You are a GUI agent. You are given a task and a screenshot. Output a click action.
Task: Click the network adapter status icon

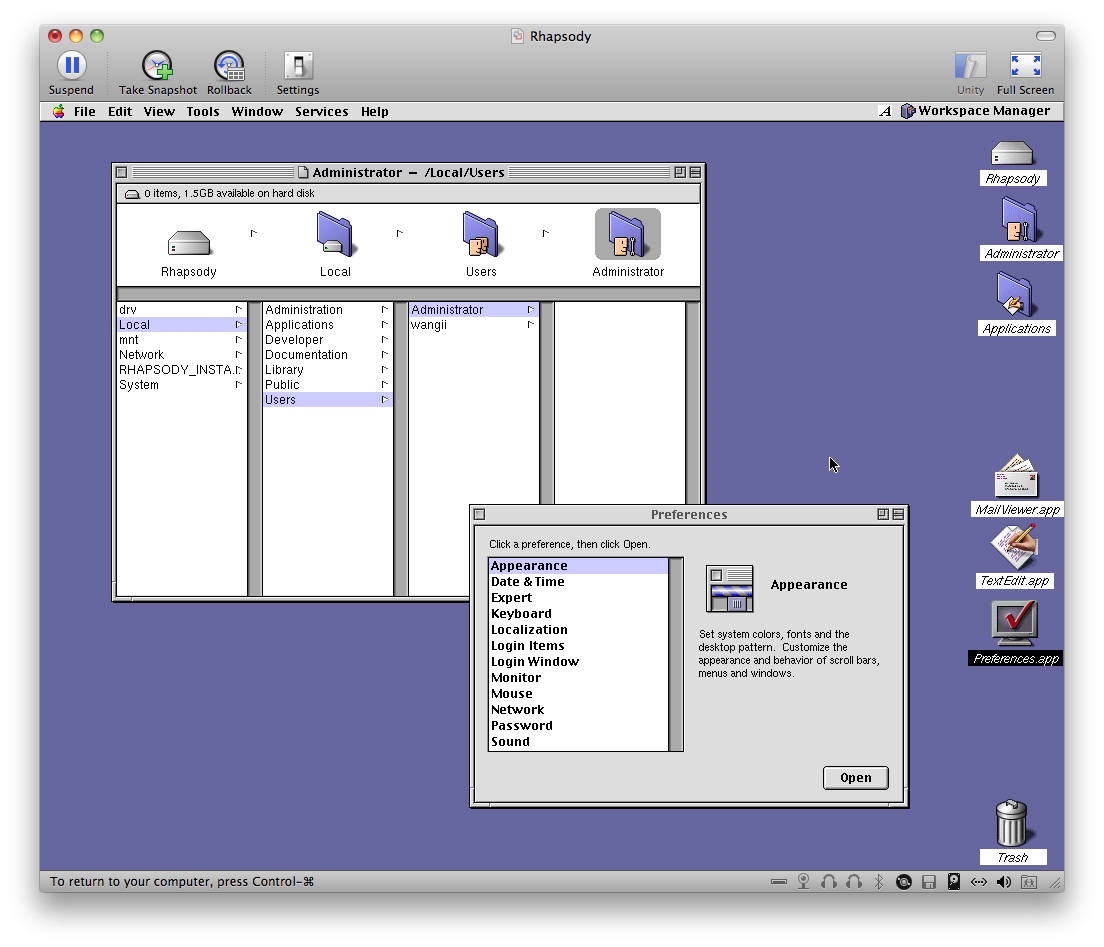[x=979, y=882]
